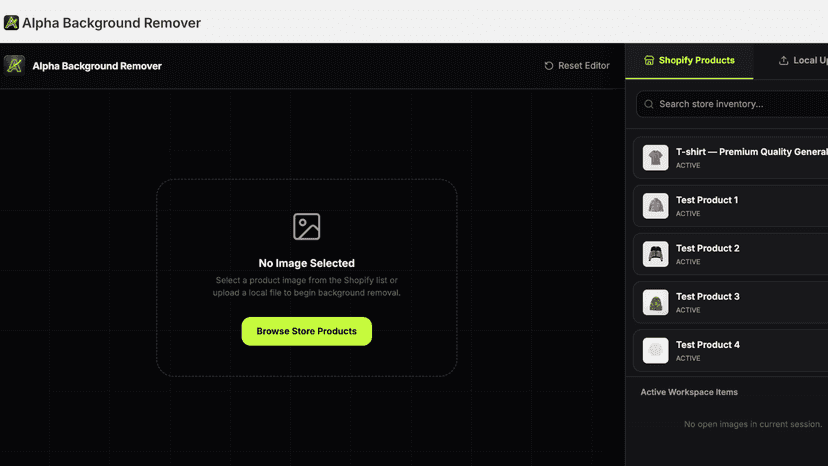Image resolution: width=828 pixels, height=466 pixels.
Task: Click the upload icon in the Local Upload tab
Action: coord(784,60)
